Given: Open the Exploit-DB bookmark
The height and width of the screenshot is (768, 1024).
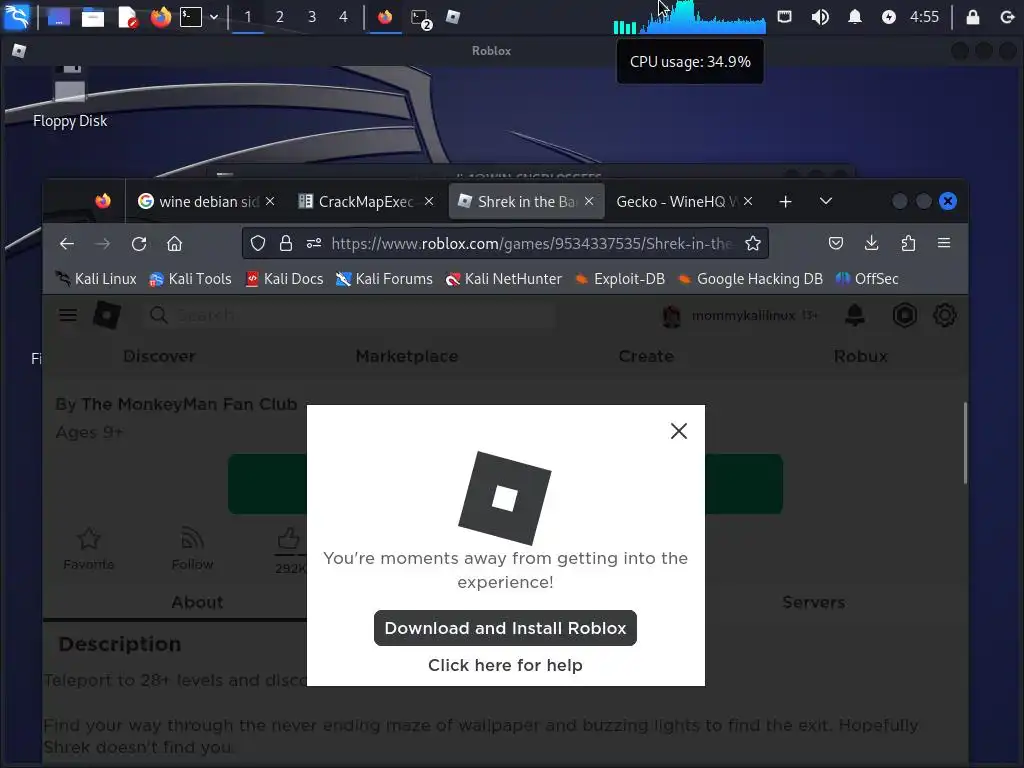Looking at the screenshot, I should click(619, 279).
